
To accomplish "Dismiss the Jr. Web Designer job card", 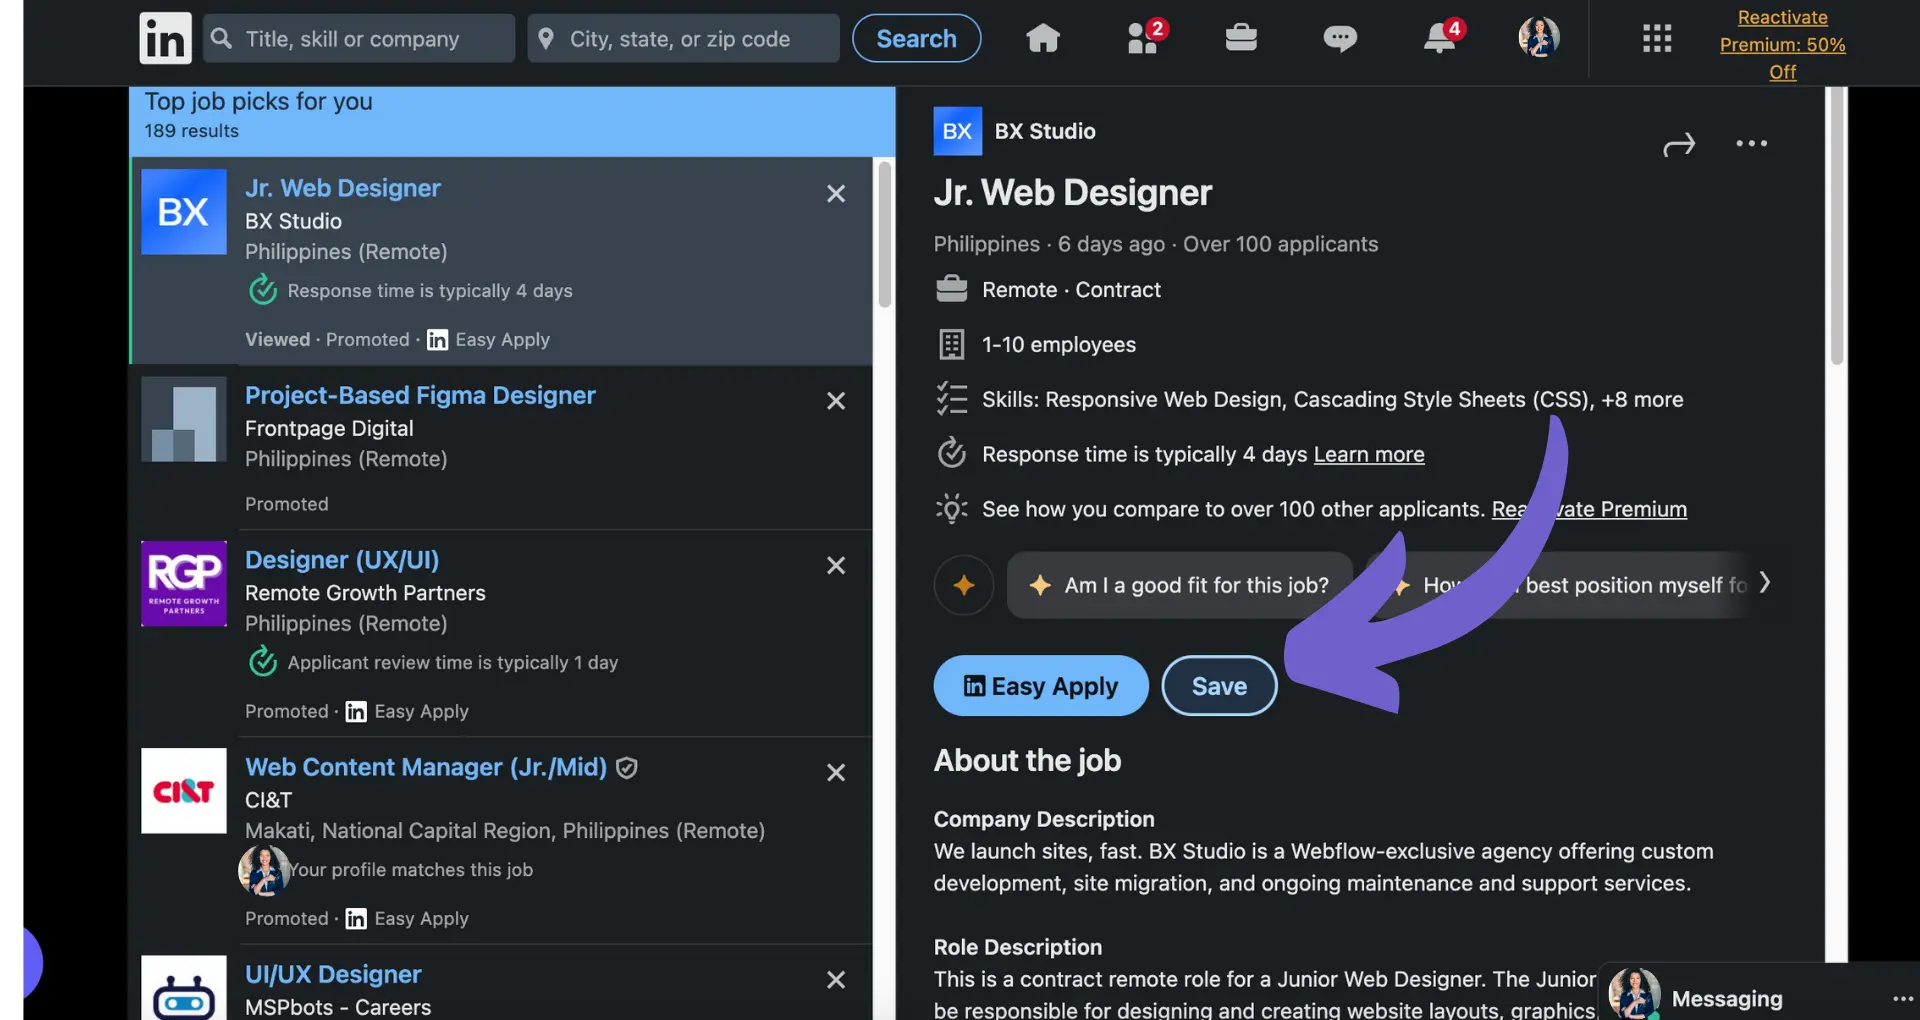I will (x=836, y=194).
